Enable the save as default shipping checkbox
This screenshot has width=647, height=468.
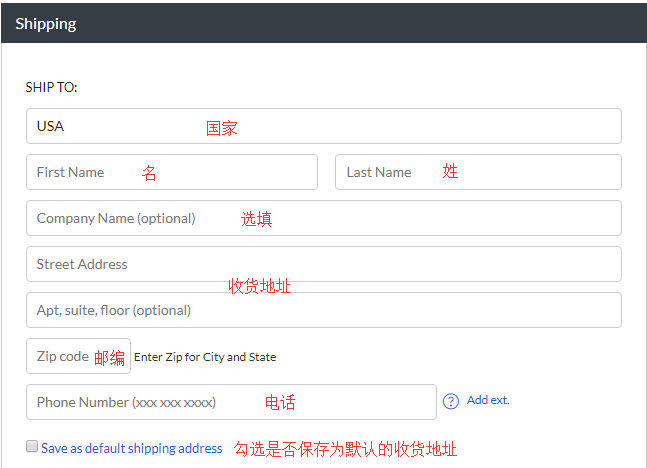tap(32, 447)
